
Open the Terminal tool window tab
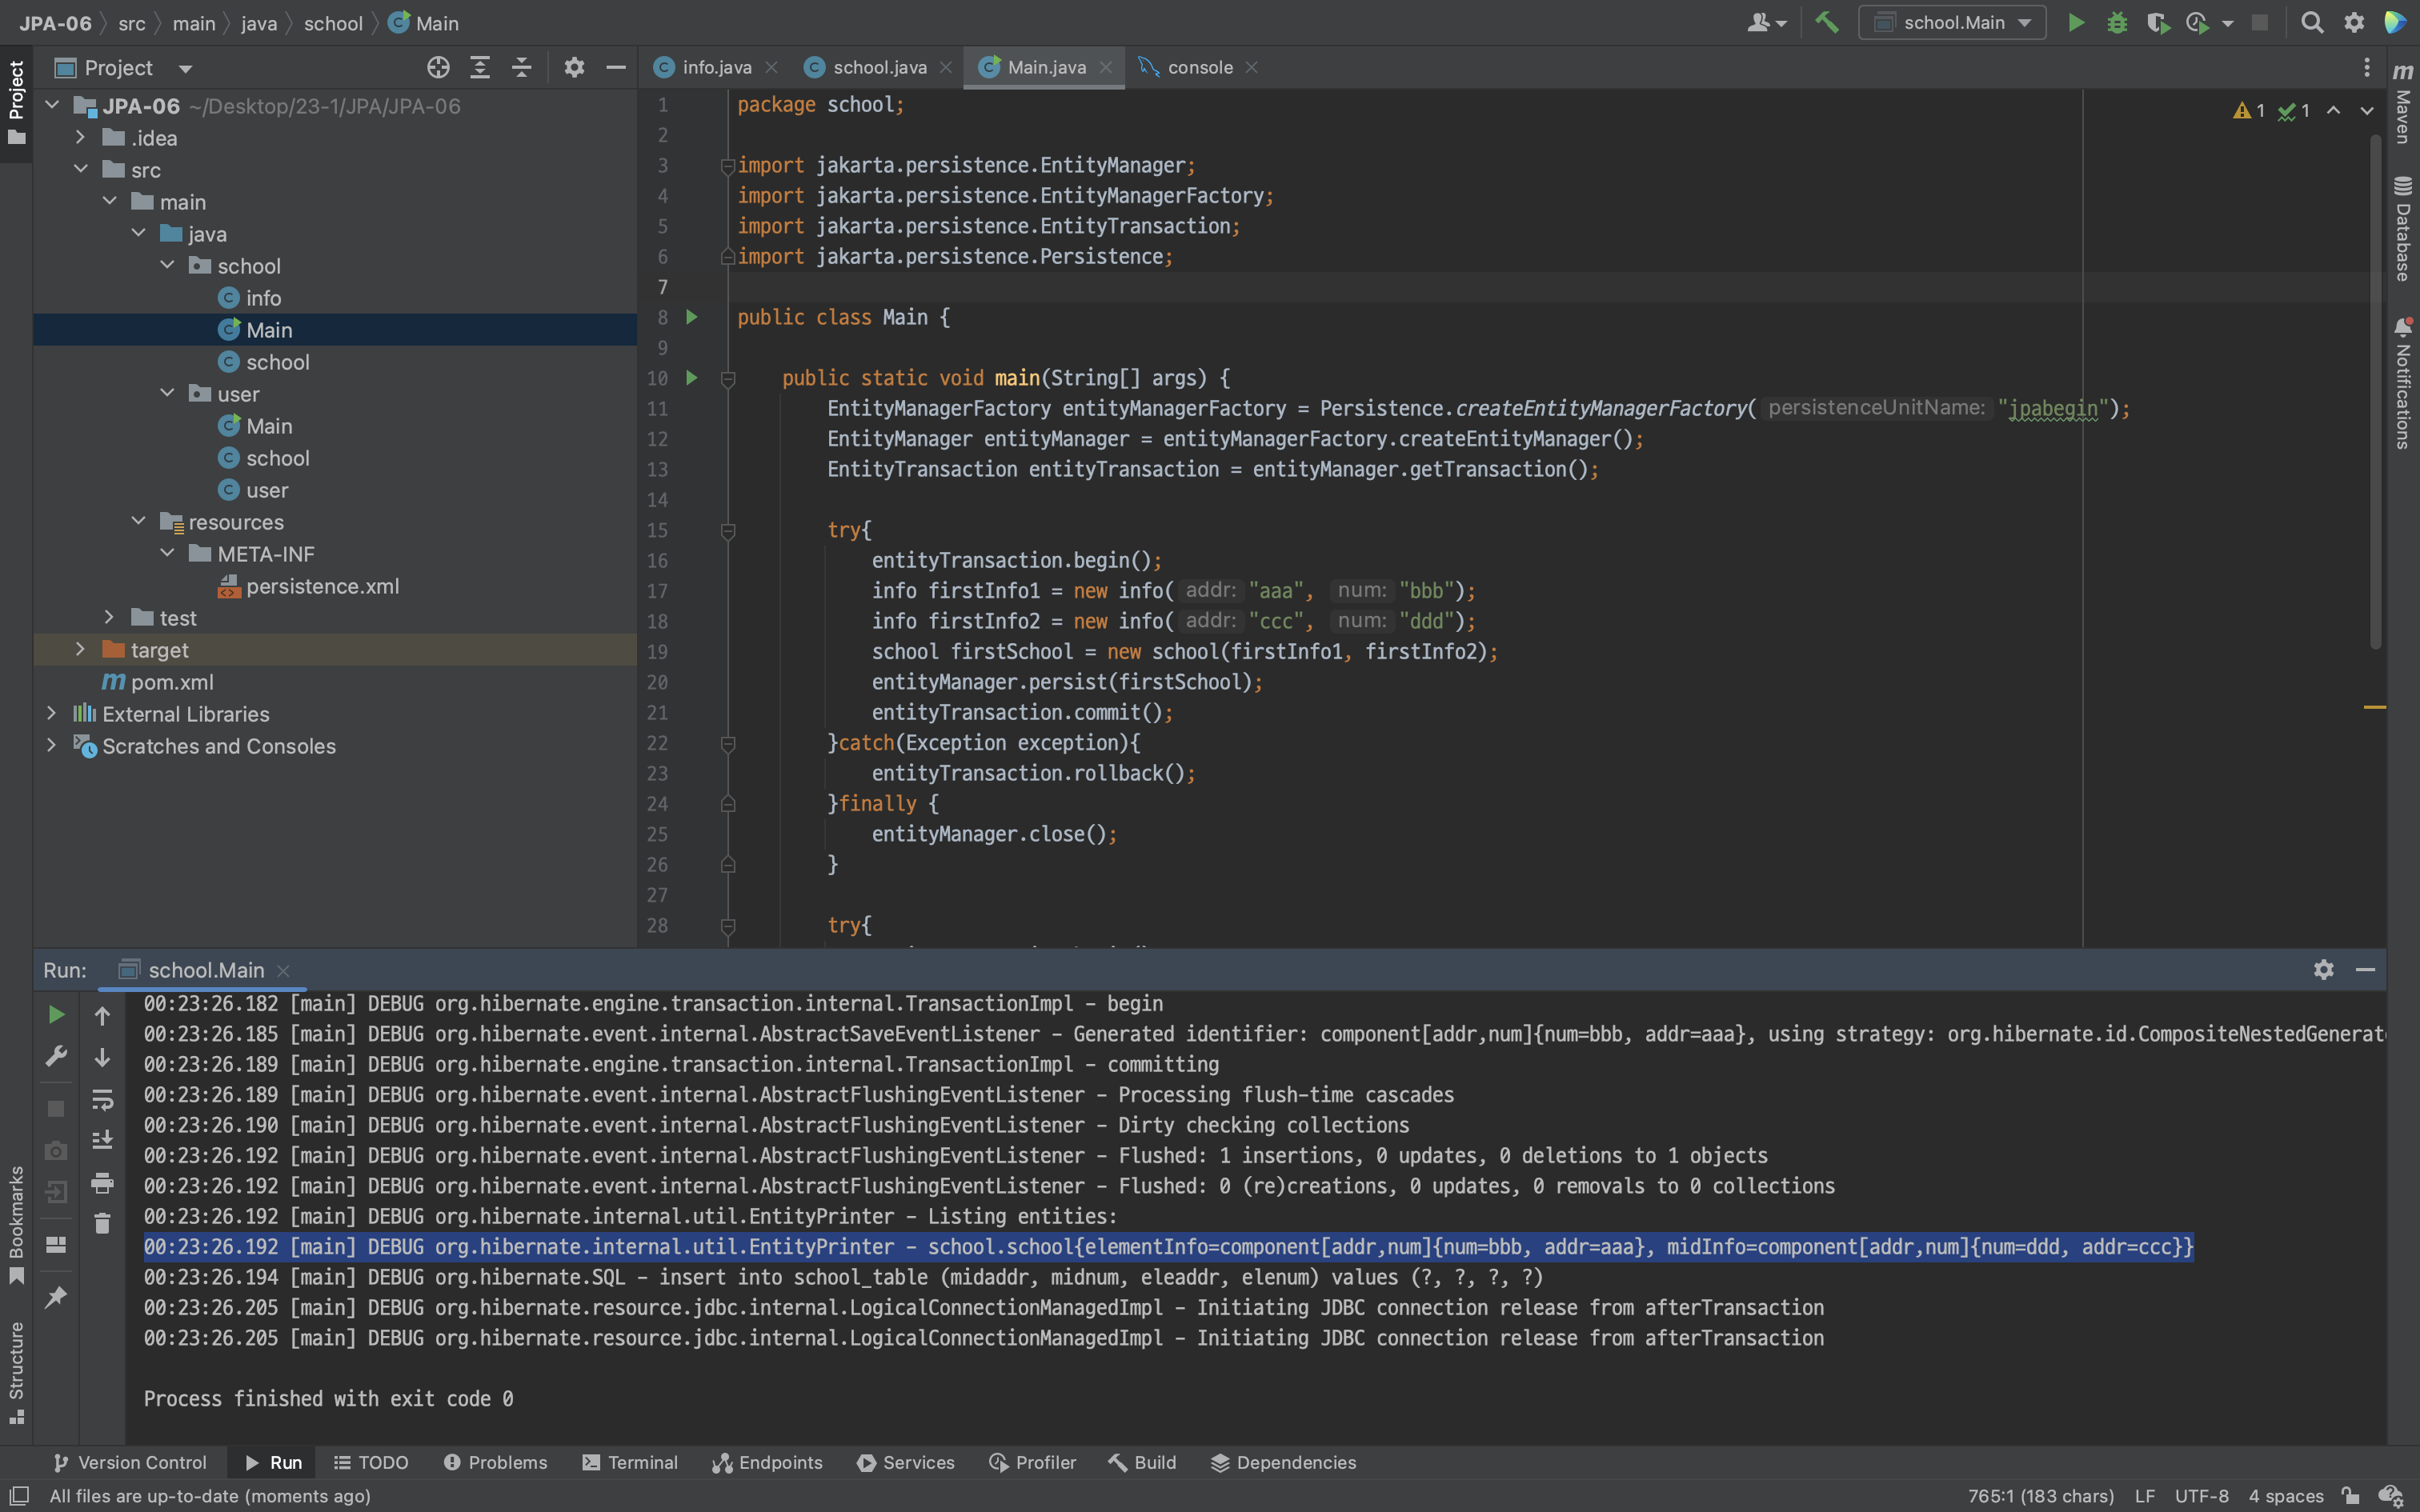point(630,1462)
